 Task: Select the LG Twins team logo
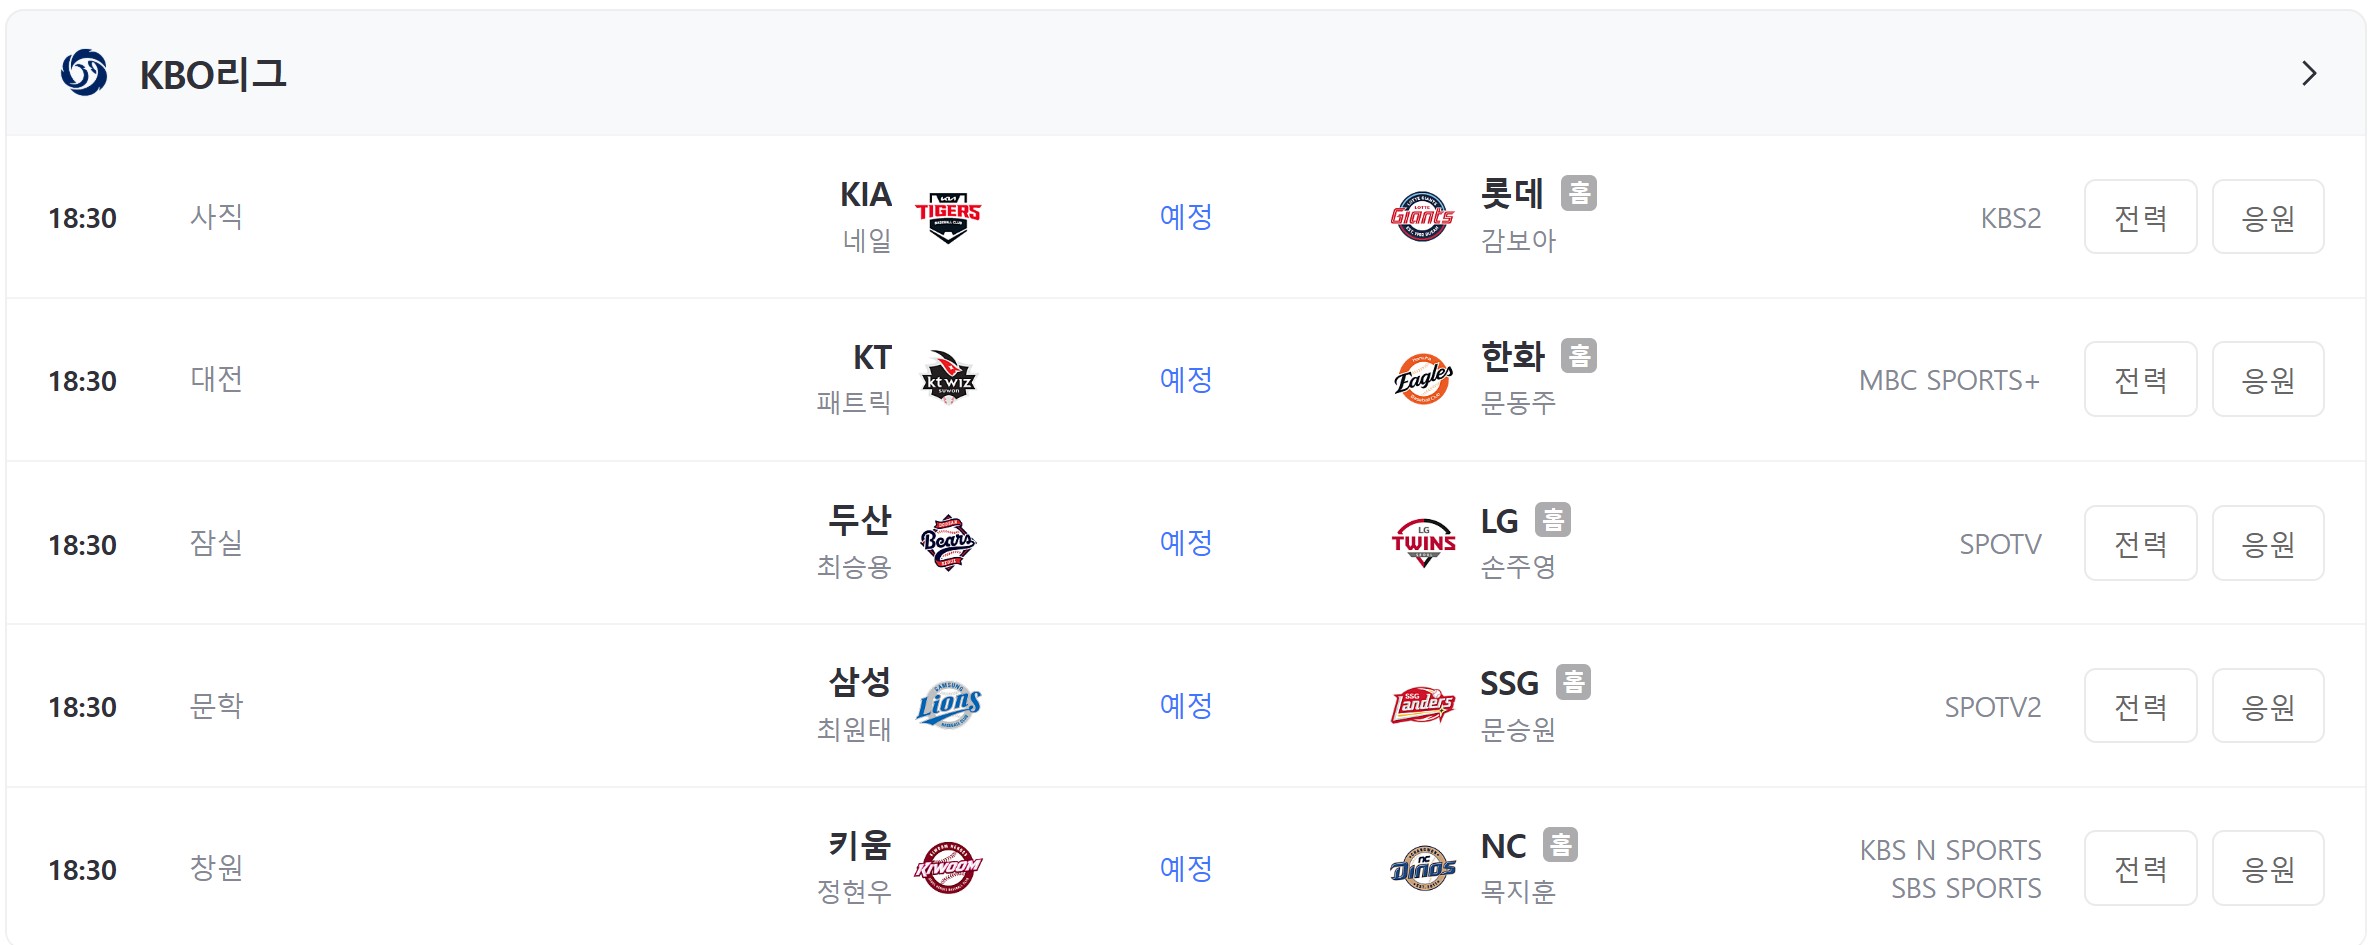tap(1423, 543)
